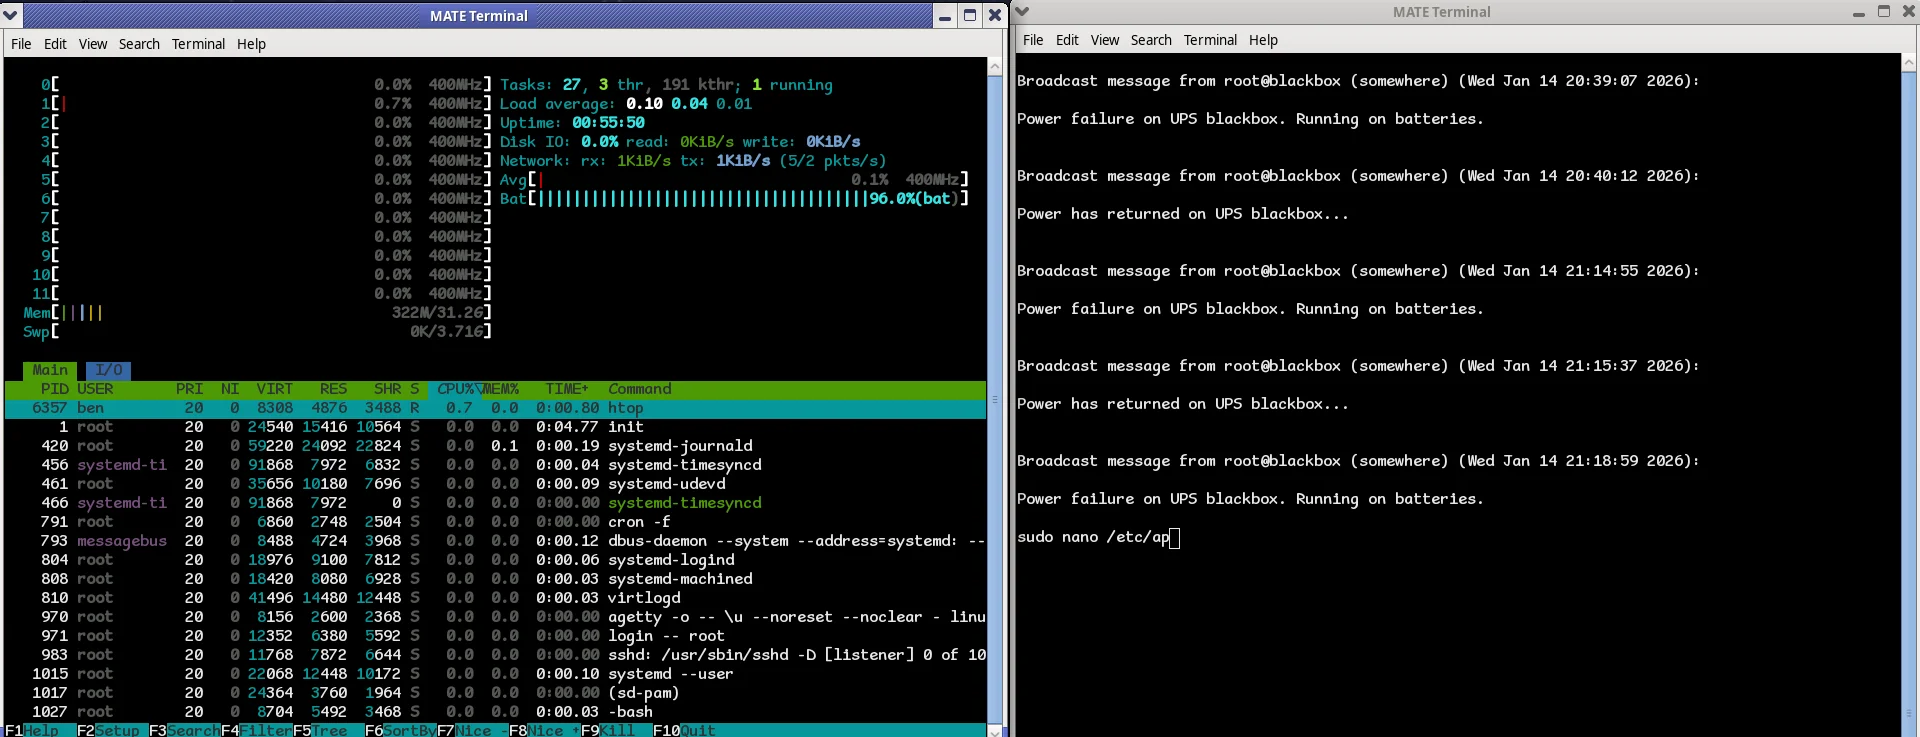
Task: Expand the View menu in the right window
Action: (x=1104, y=40)
